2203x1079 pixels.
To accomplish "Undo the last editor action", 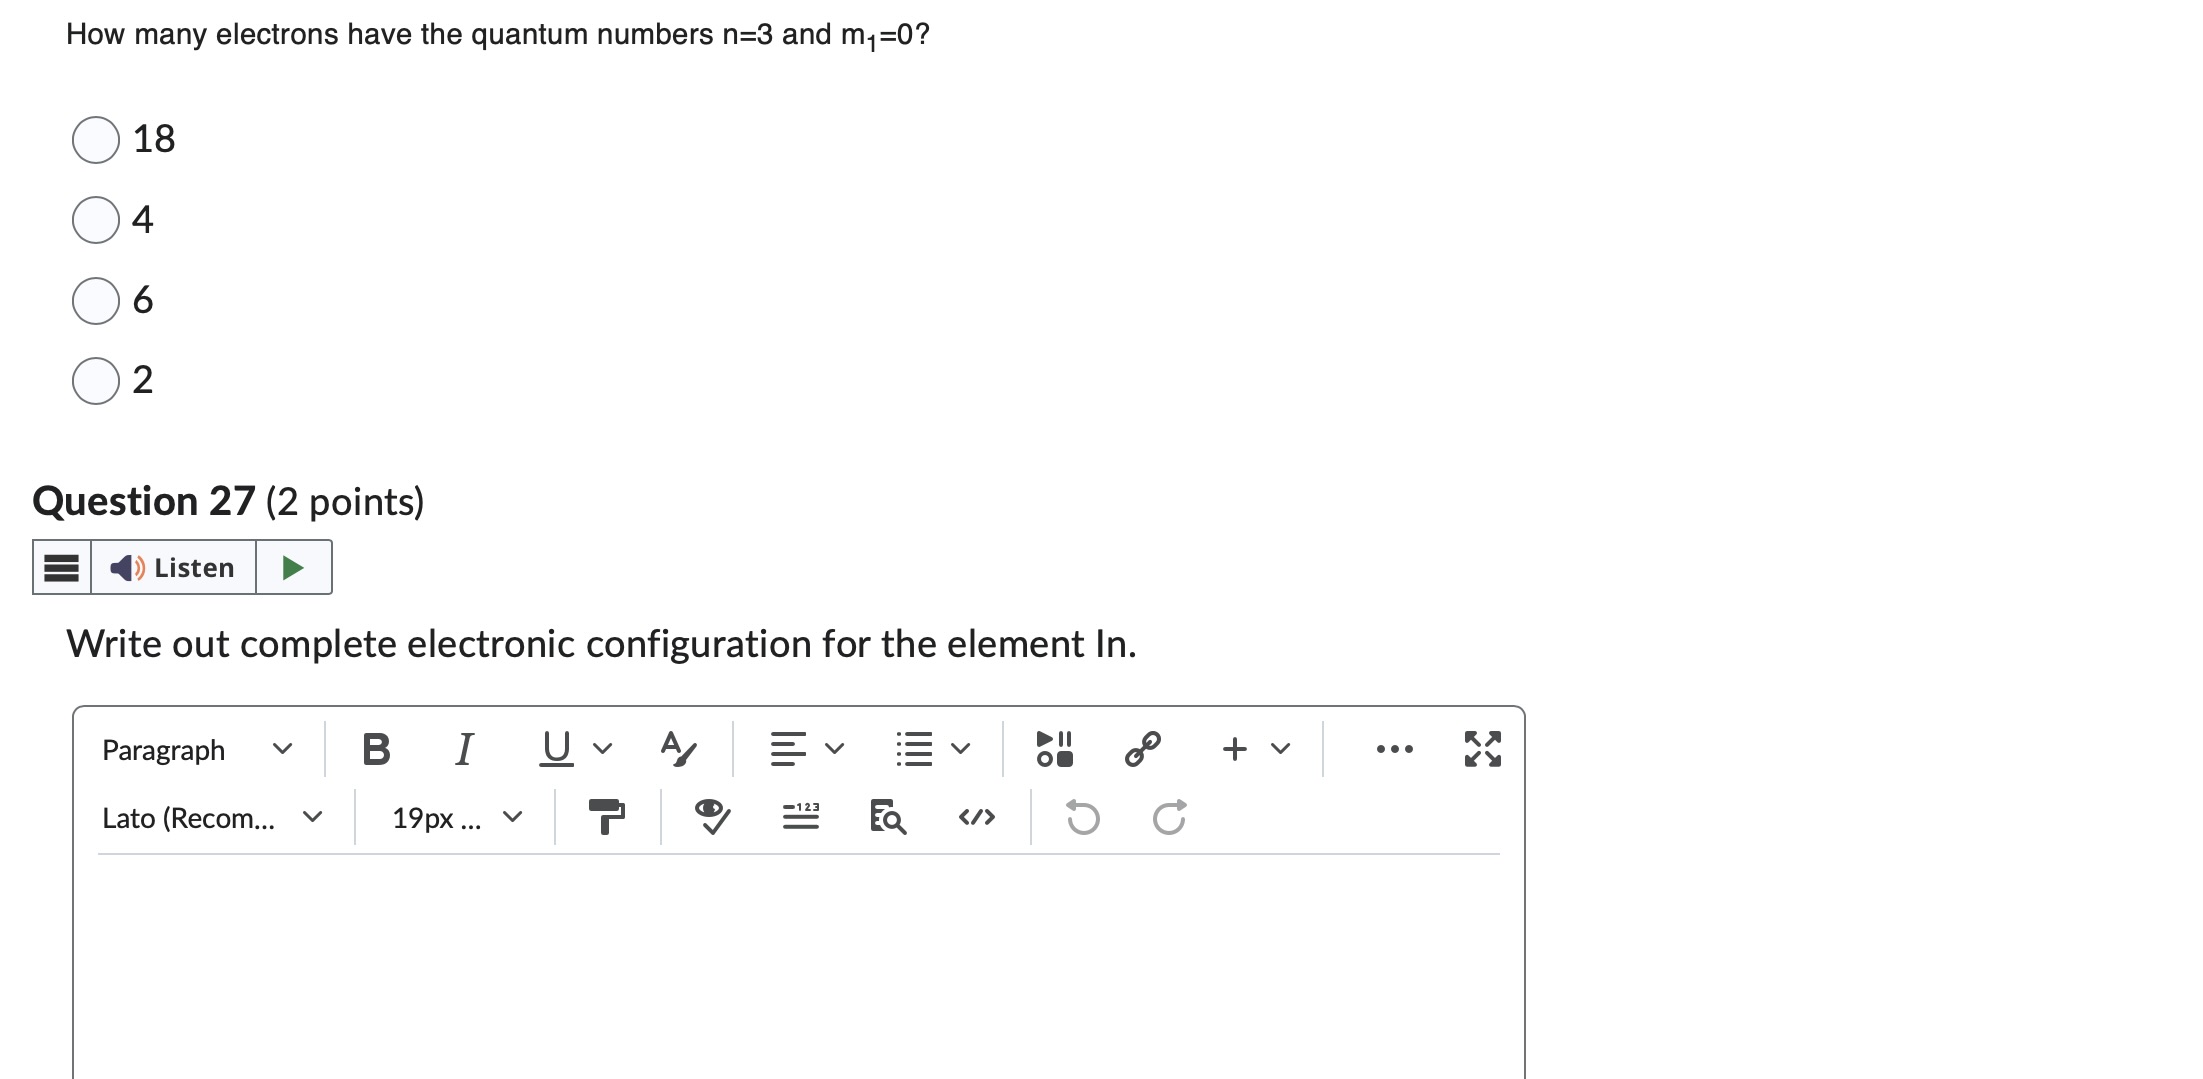I will point(1083,818).
